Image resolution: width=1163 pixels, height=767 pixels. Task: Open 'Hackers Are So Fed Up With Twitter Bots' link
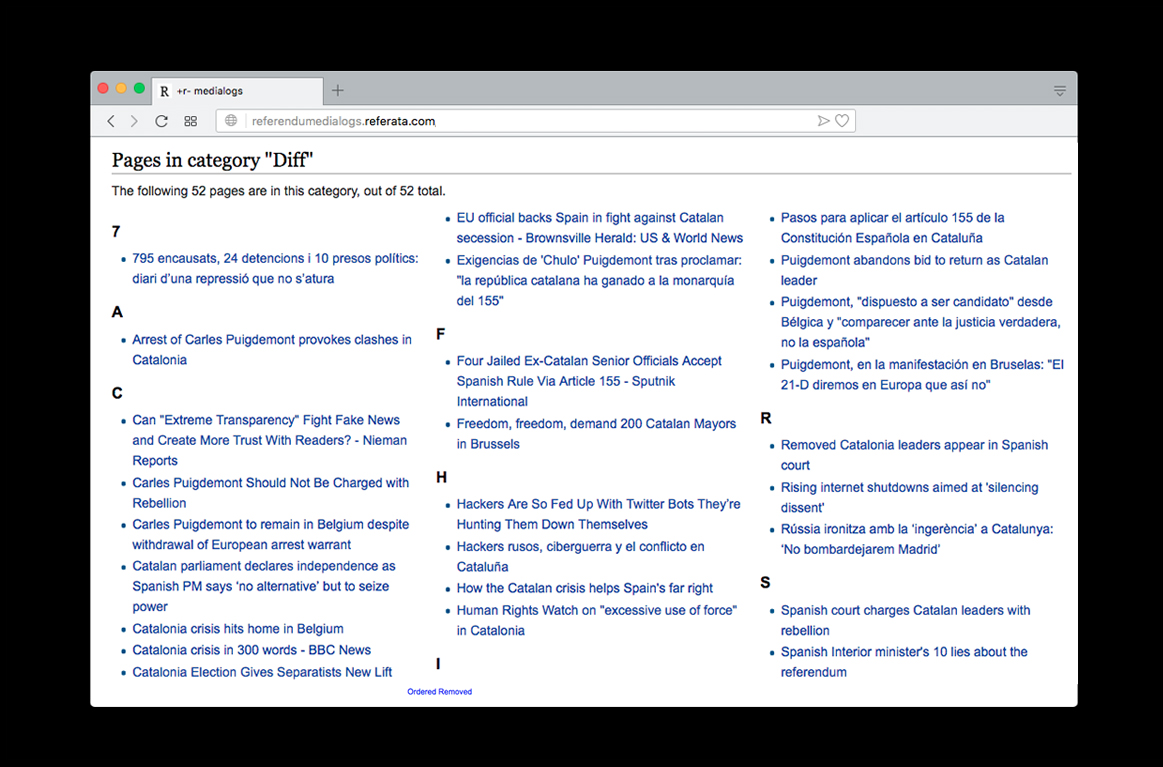coord(599,514)
